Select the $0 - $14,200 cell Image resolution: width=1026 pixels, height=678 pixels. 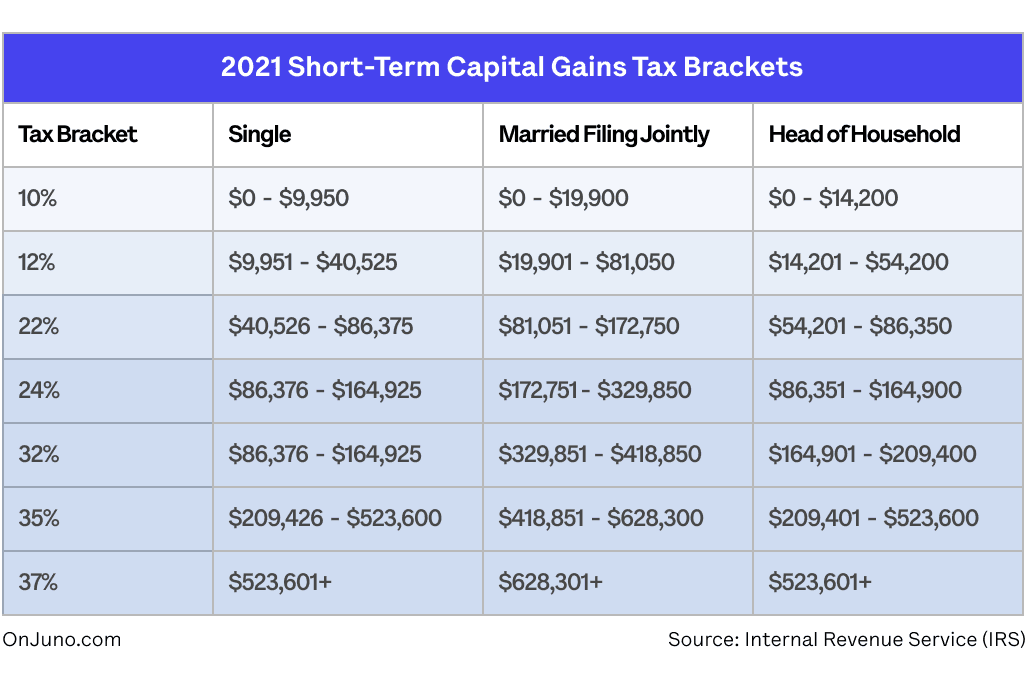point(833,199)
